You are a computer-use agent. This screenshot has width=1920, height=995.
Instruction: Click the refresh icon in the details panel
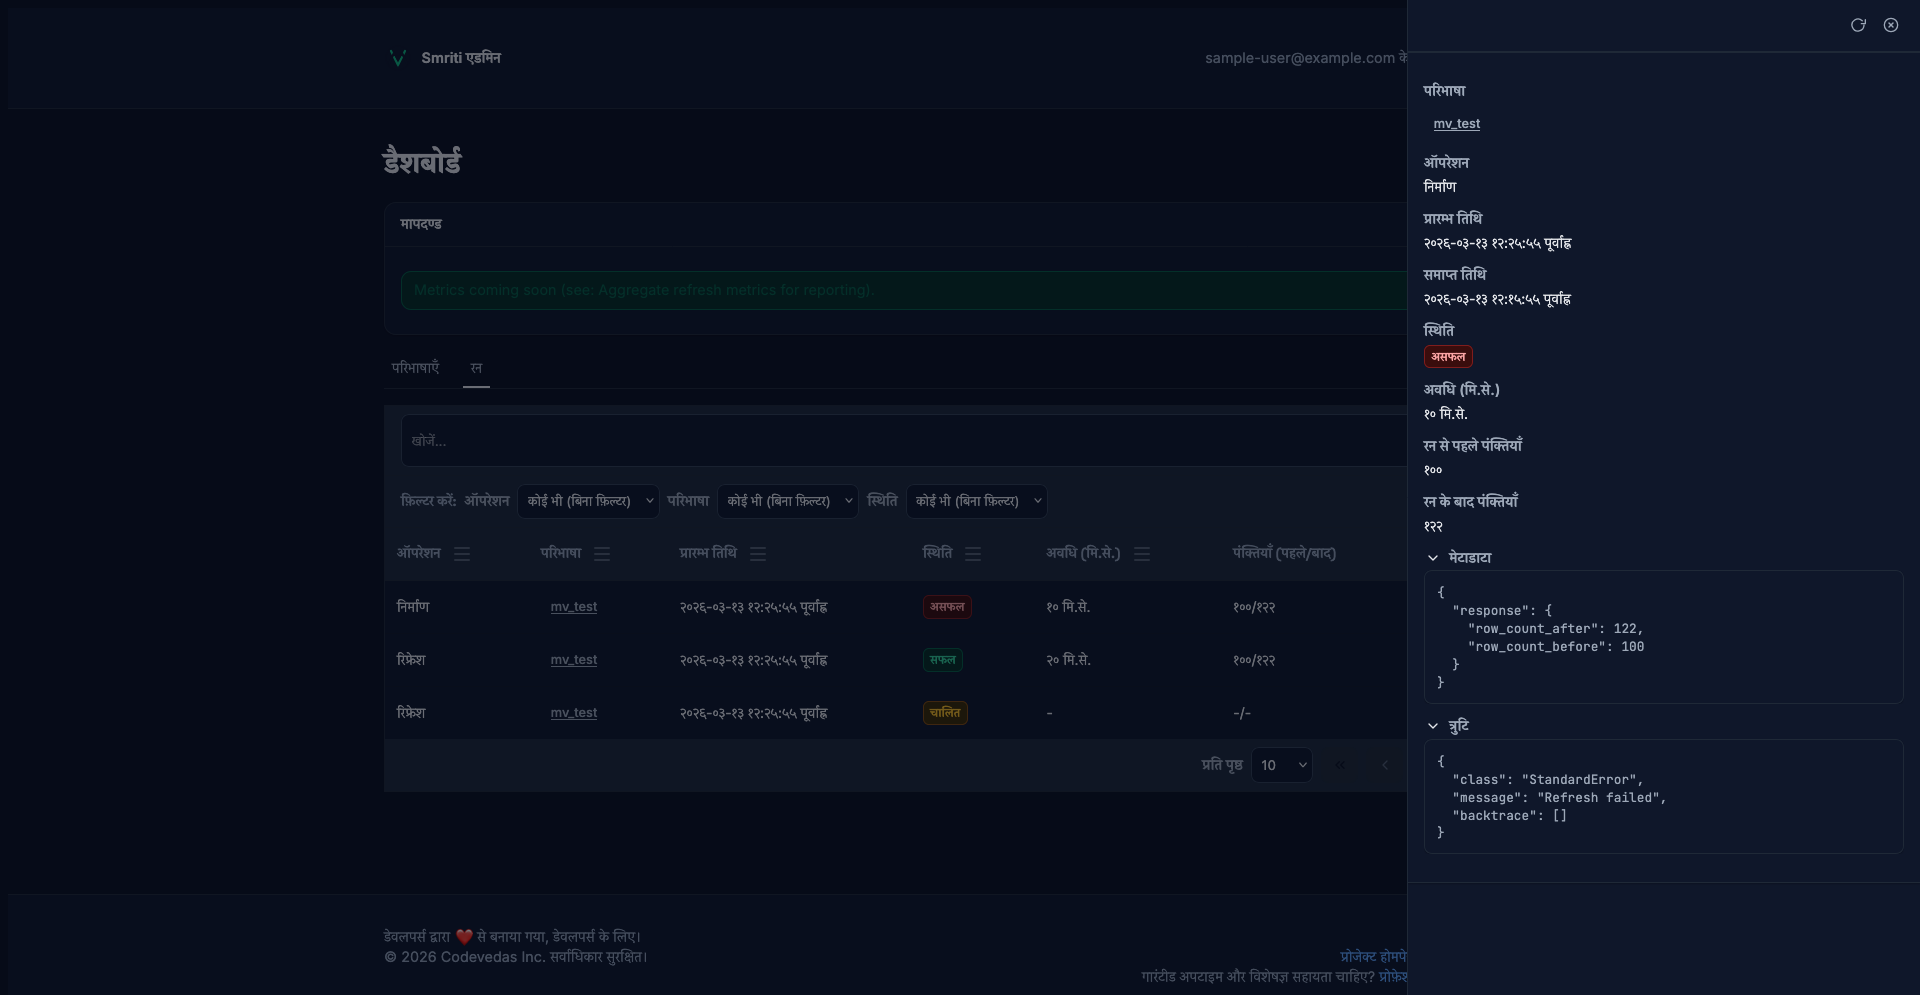pyautogui.click(x=1858, y=25)
